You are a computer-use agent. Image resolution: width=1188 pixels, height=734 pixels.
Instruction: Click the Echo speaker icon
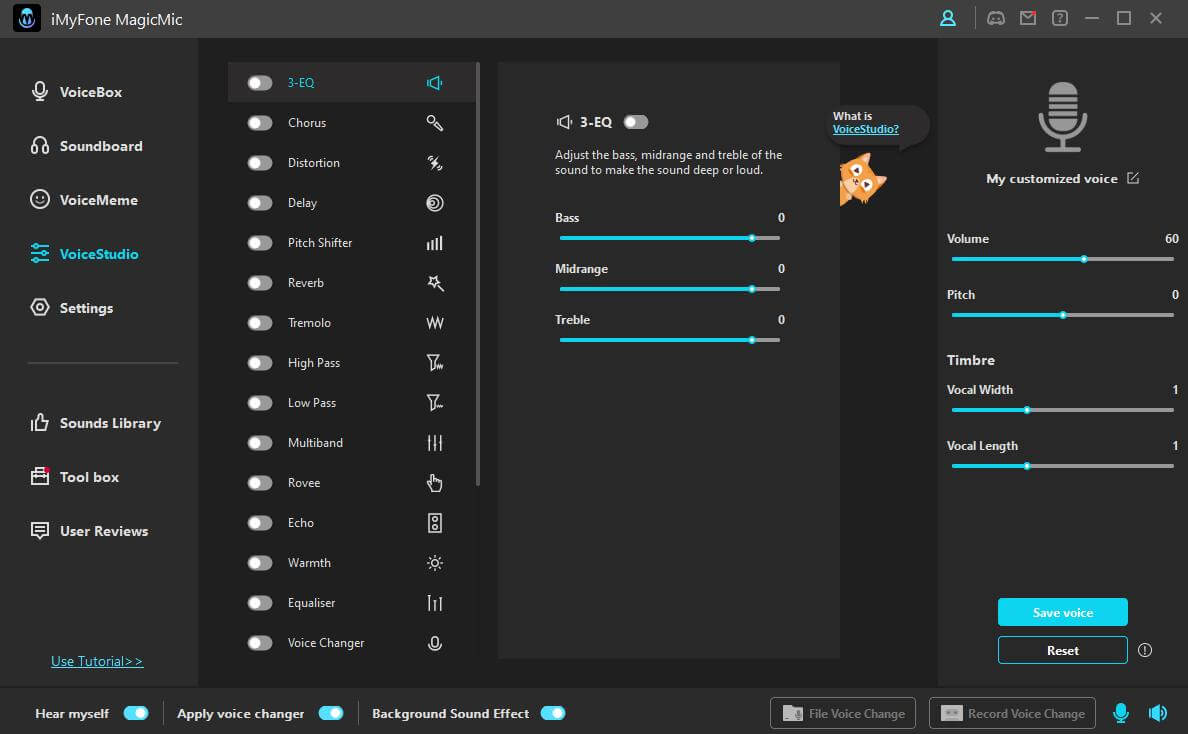[434, 523]
